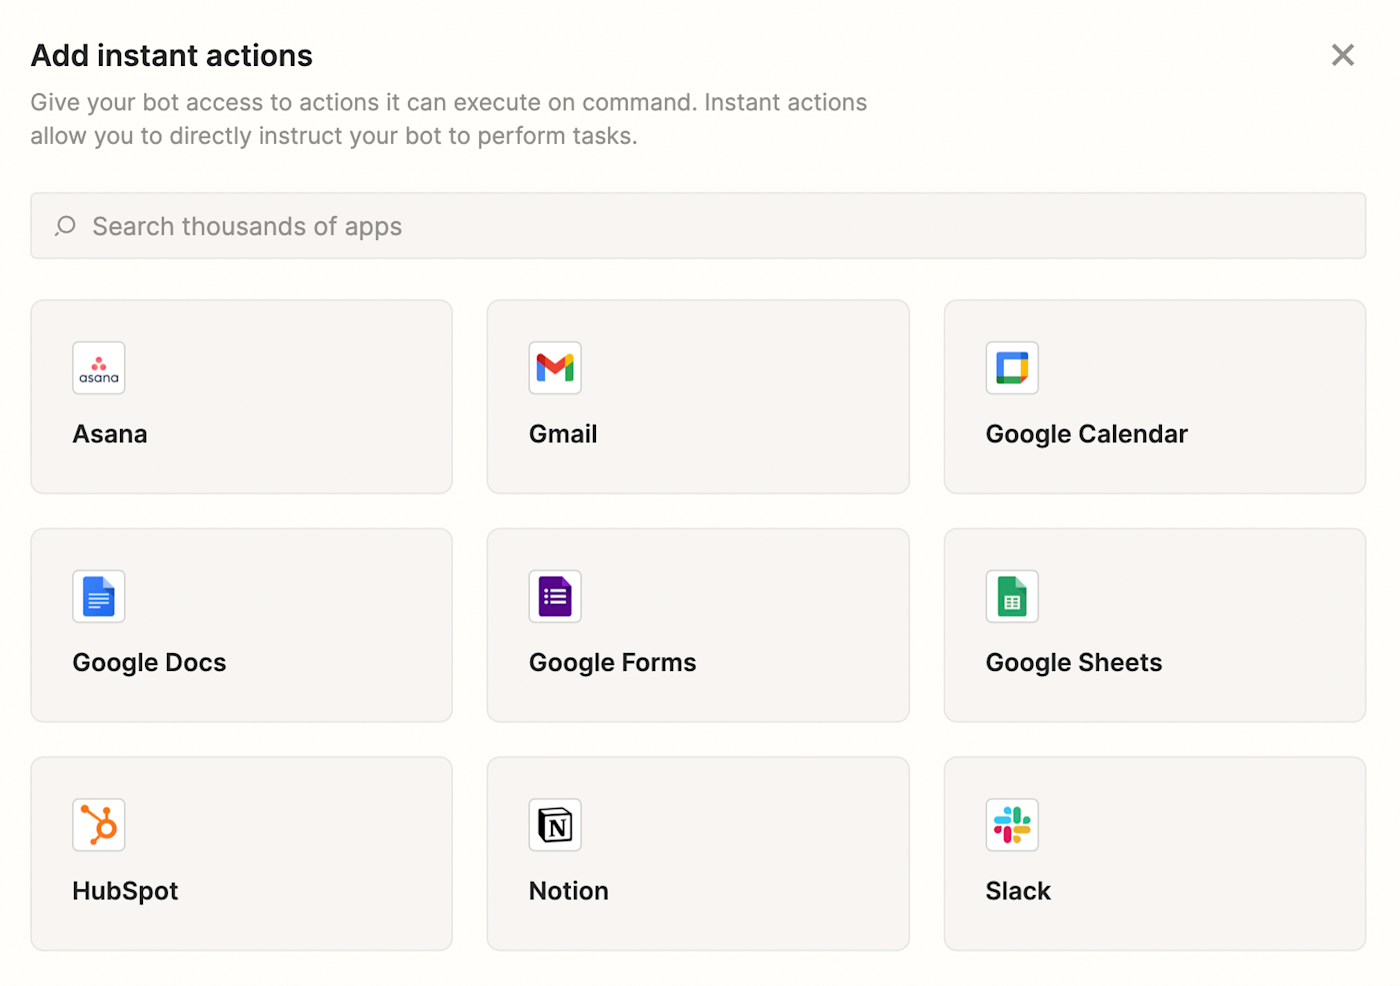Click the Notion logo icon
The height and width of the screenshot is (986, 1400).
(x=555, y=825)
